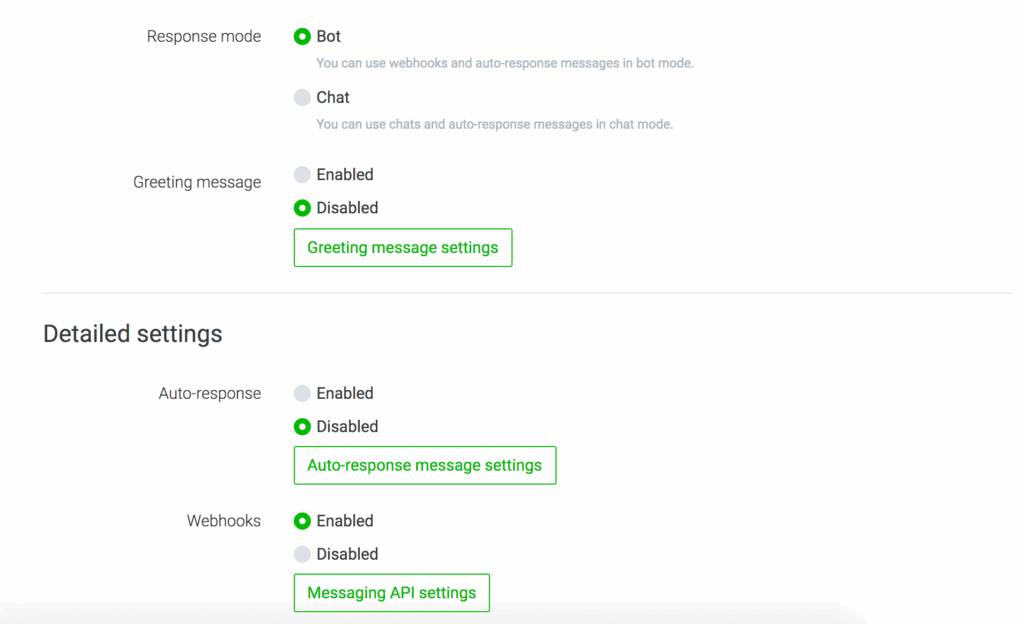Viewport: 1024px width, 624px height.
Task: Click the Webhooks label
Action: click(x=223, y=520)
